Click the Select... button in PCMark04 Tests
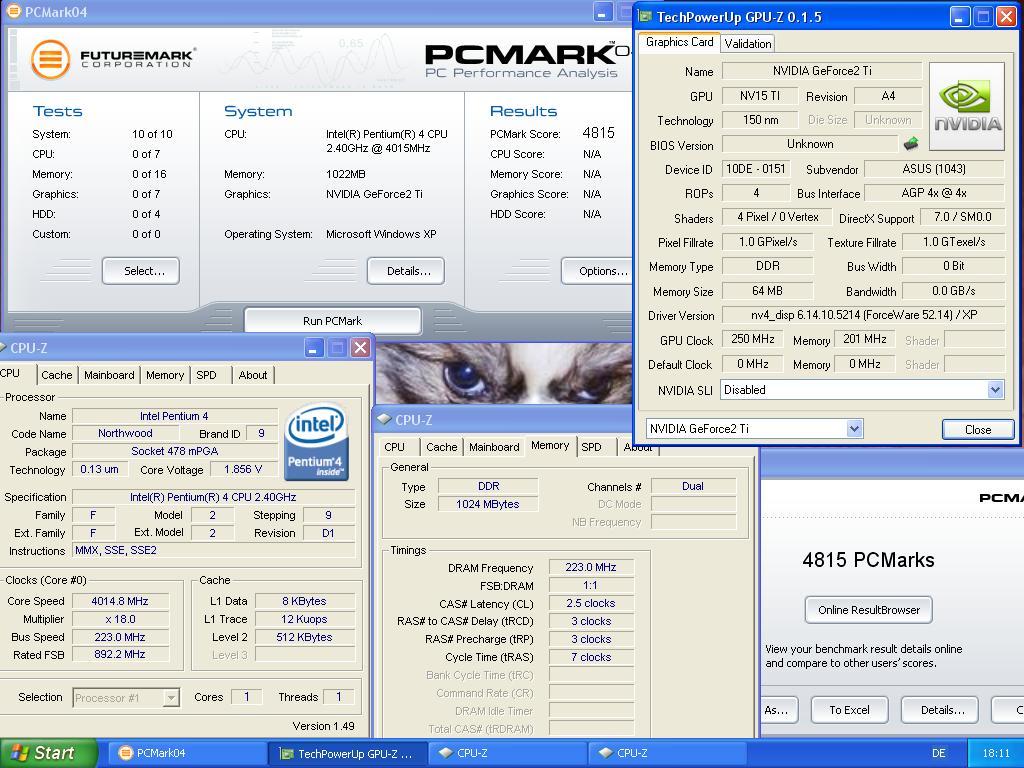 point(141,271)
